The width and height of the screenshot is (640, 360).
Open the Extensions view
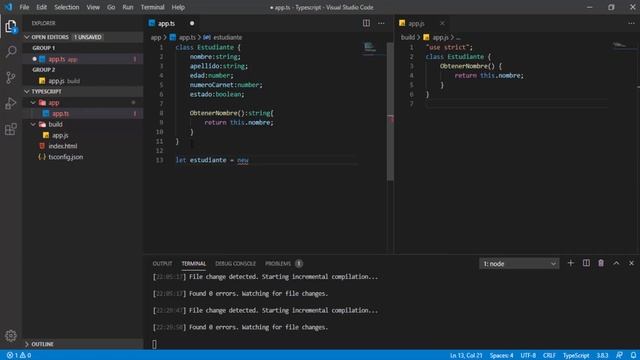coord(11,129)
